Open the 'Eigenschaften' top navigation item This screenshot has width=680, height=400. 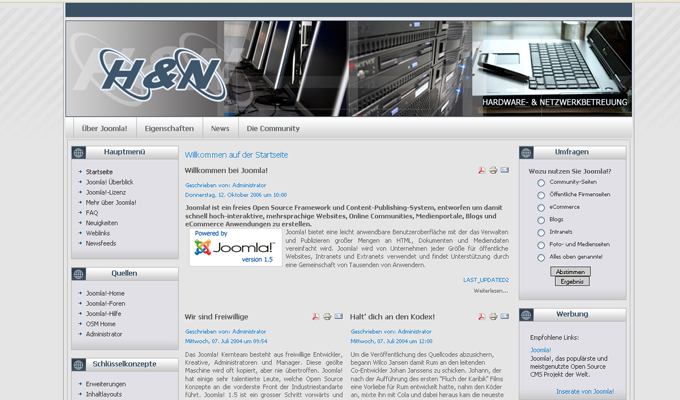point(169,129)
